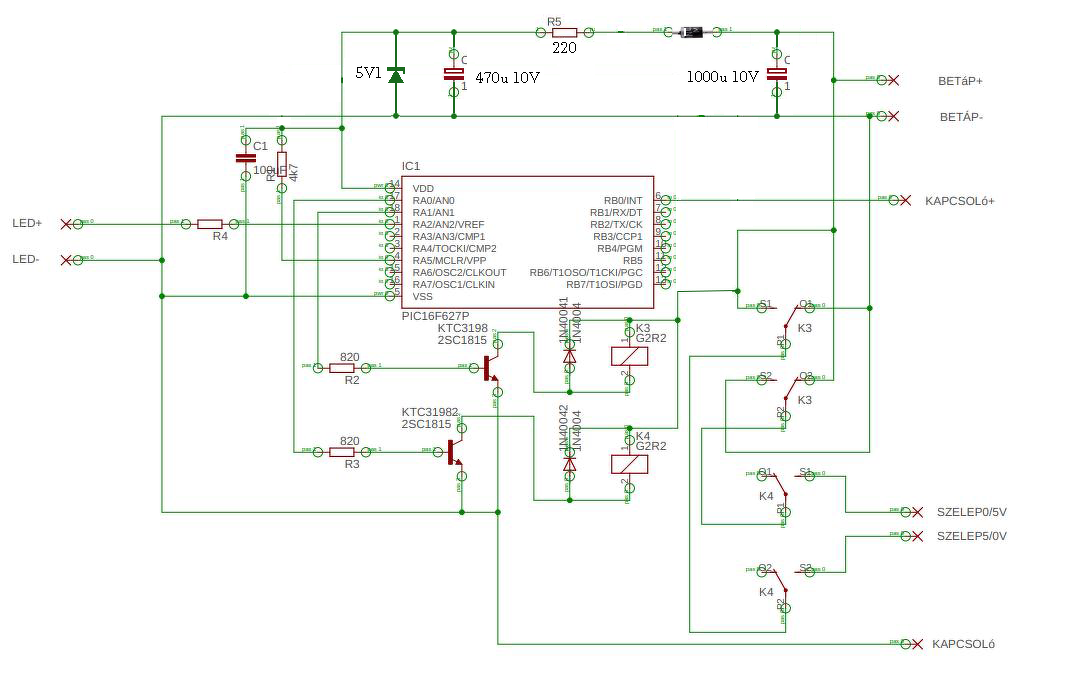Click the LED+ terminal cross marker

tap(66, 224)
